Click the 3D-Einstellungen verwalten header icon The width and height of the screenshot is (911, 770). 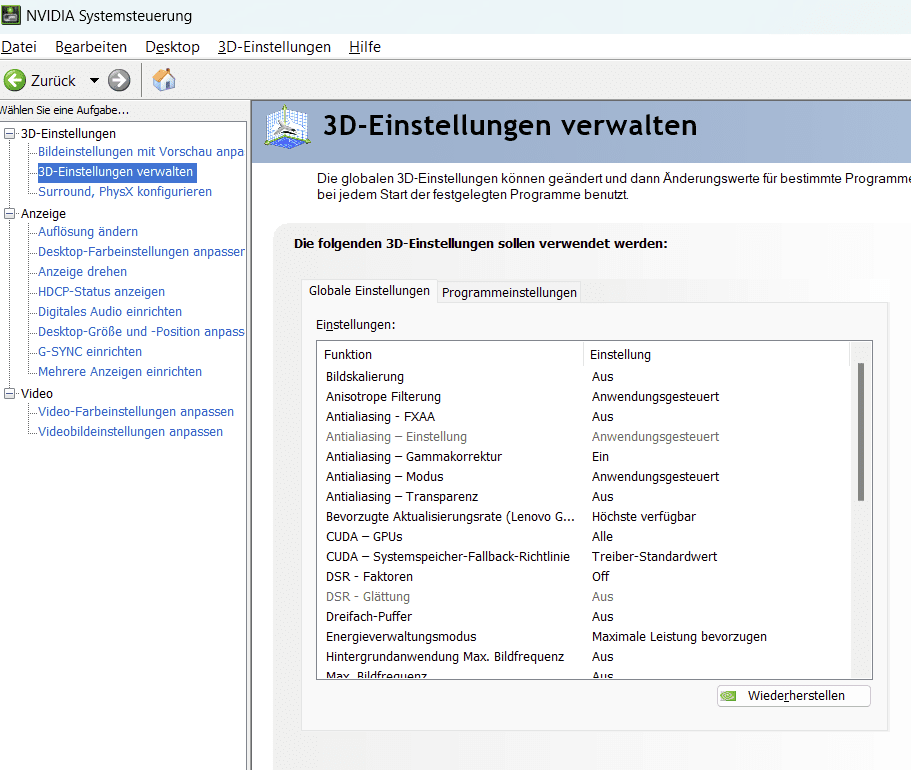(287, 127)
